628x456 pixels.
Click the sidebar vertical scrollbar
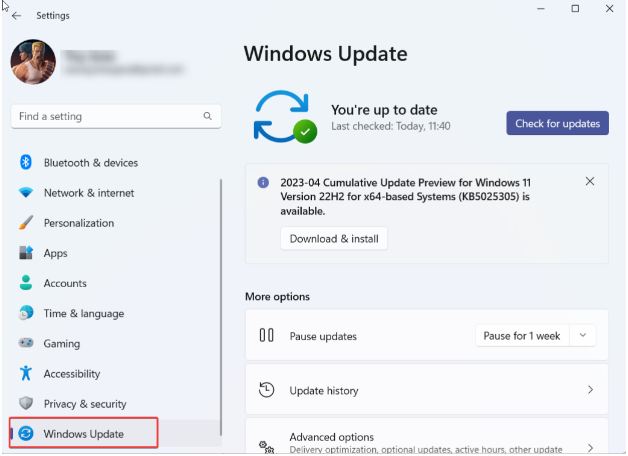[221, 308]
